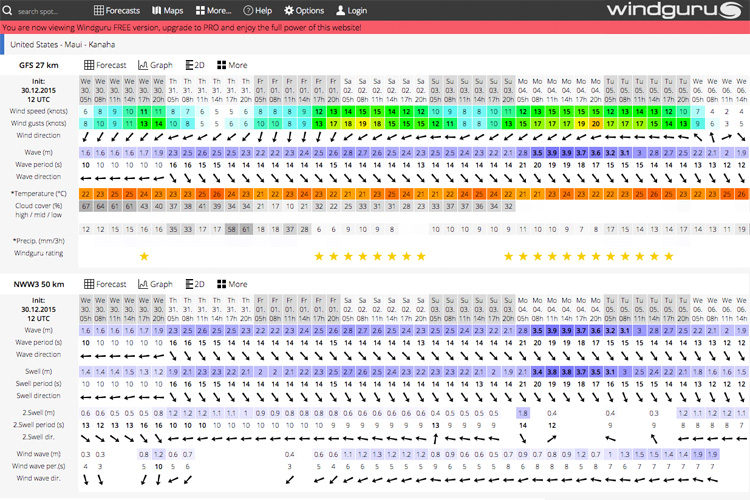Show the Graph view for NWW3 50 km
This screenshot has height=500, width=750.
tap(155, 284)
